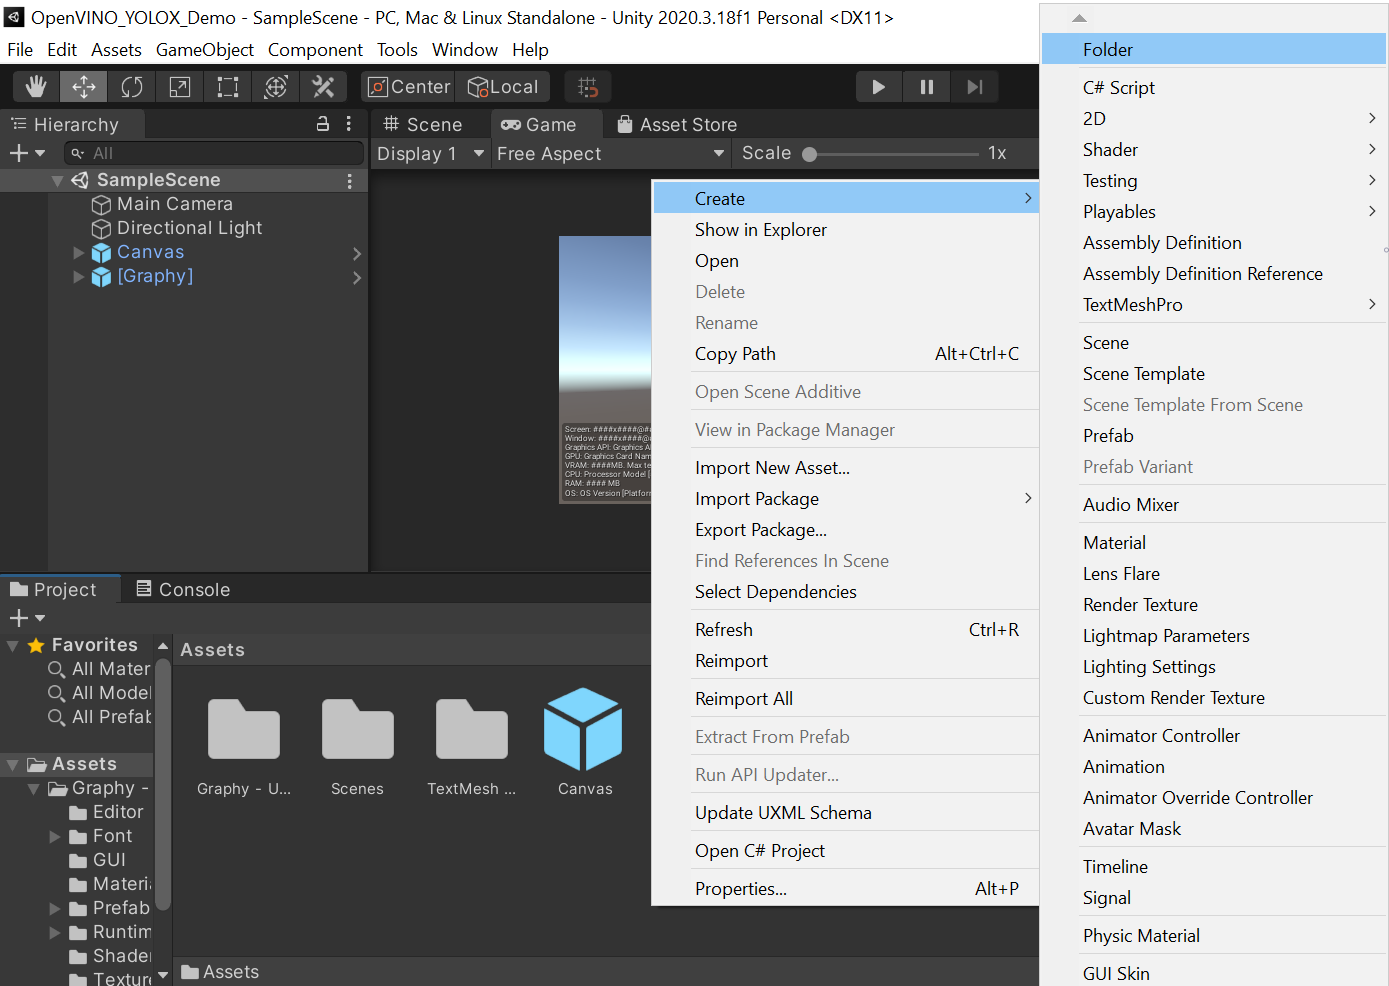The image size is (1389, 986).
Task: Toggle pivot Center/Pivot button
Action: 409,87
